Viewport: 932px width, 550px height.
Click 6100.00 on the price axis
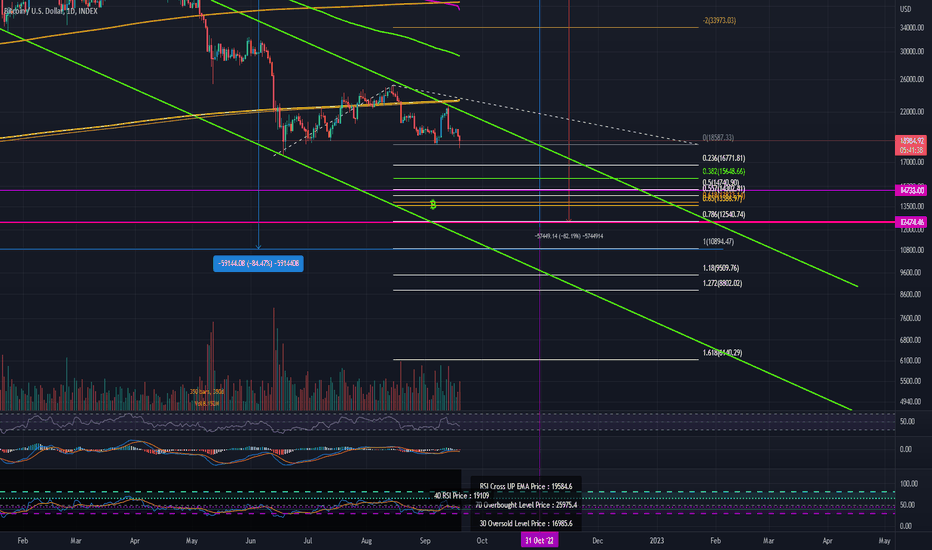(912, 361)
